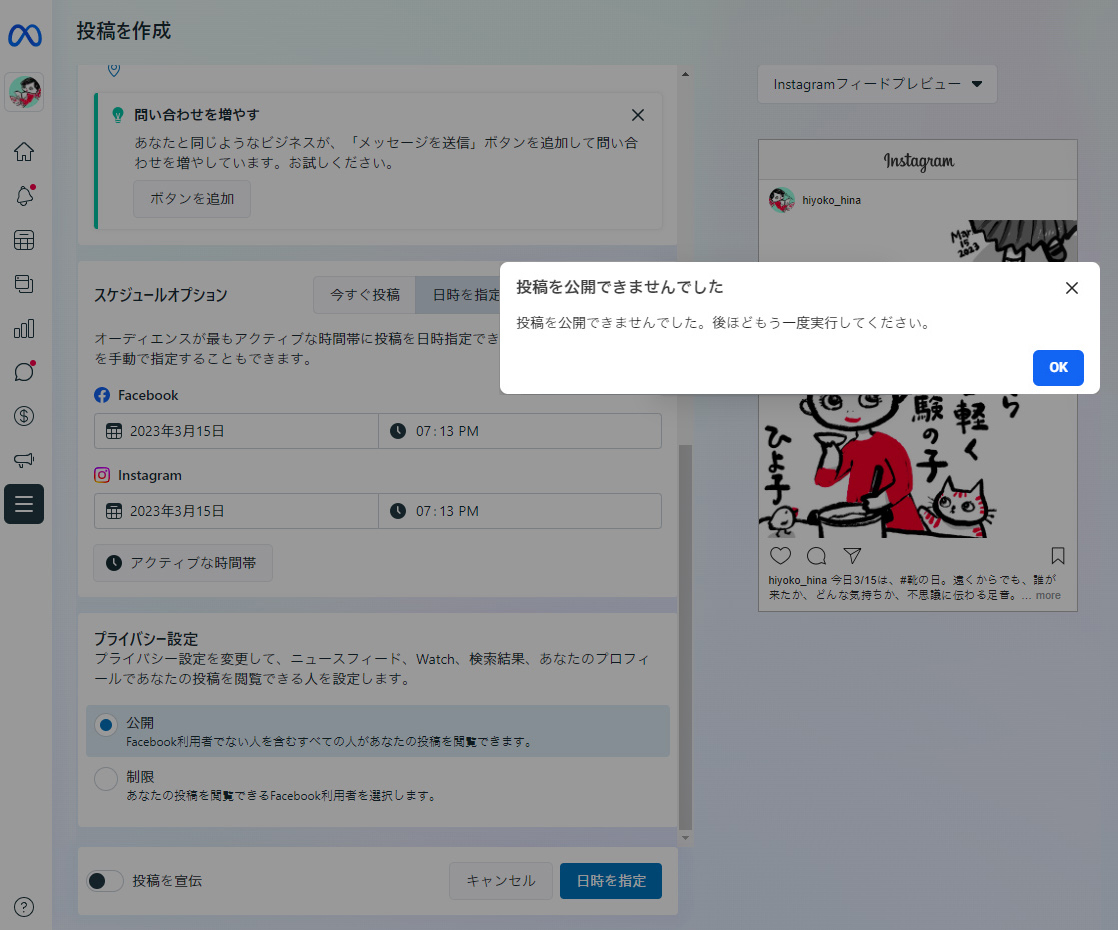Viewport: 1118px width, 930px height.
Task: Select the 公開 privacy radio button
Action: (x=106, y=725)
